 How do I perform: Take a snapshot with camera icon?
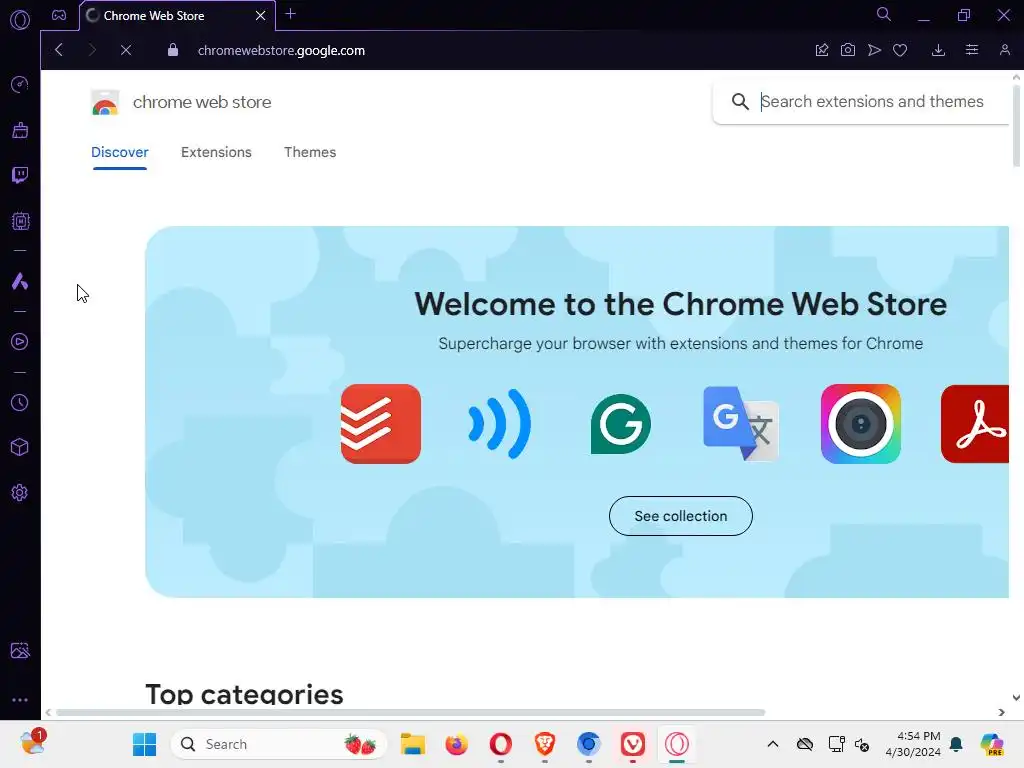pyautogui.click(x=848, y=50)
